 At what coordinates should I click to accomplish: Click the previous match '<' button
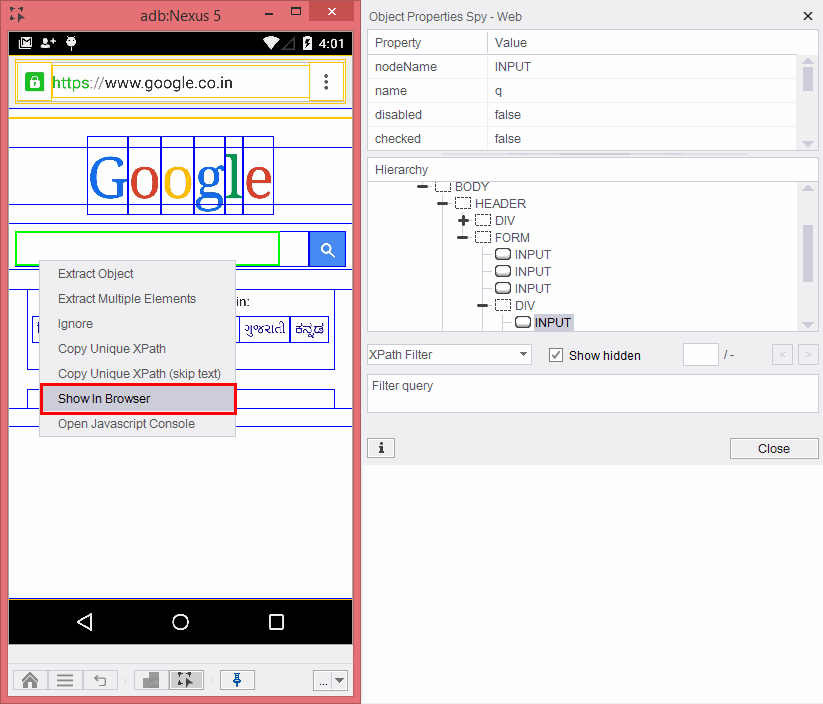tap(783, 355)
